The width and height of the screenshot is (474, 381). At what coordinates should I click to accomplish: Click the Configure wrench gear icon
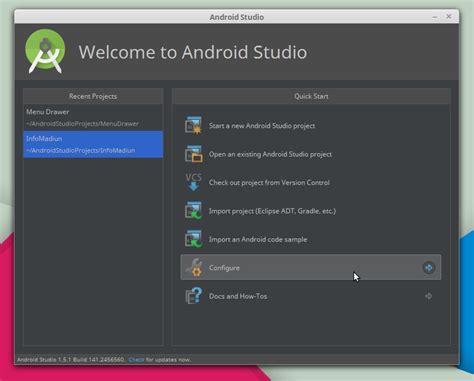pyautogui.click(x=193, y=267)
